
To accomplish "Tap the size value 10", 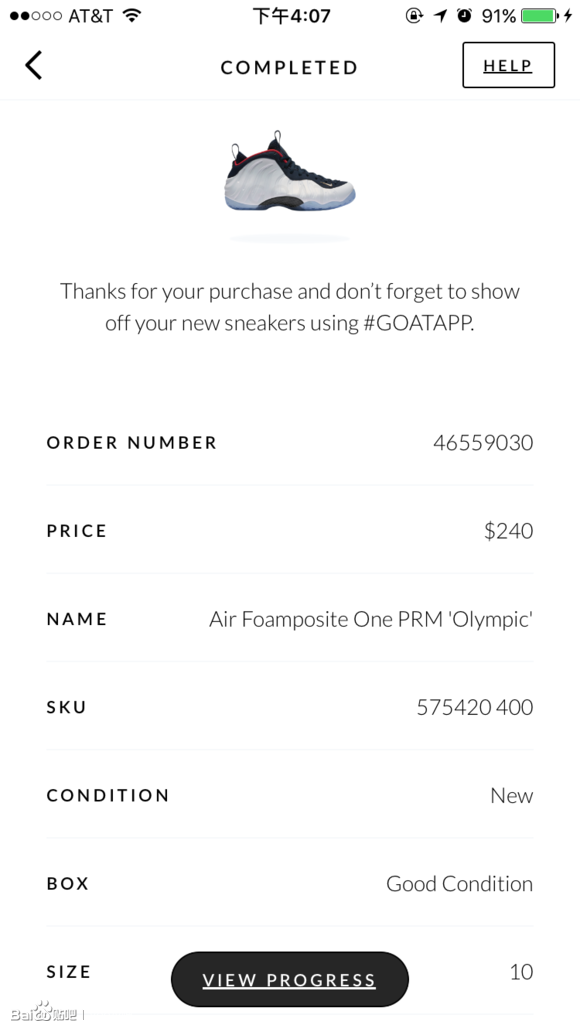I will [x=521, y=971].
